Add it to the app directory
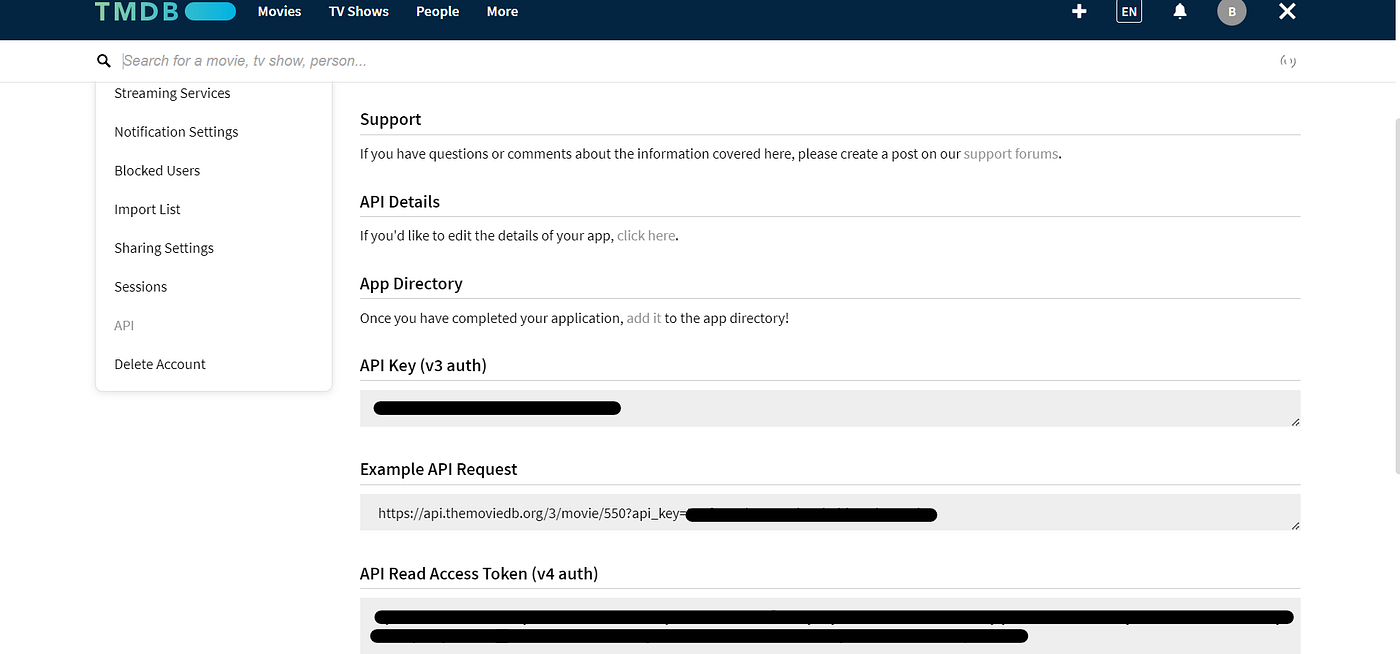Viewport: 1400px width, 654px height. 643,317
